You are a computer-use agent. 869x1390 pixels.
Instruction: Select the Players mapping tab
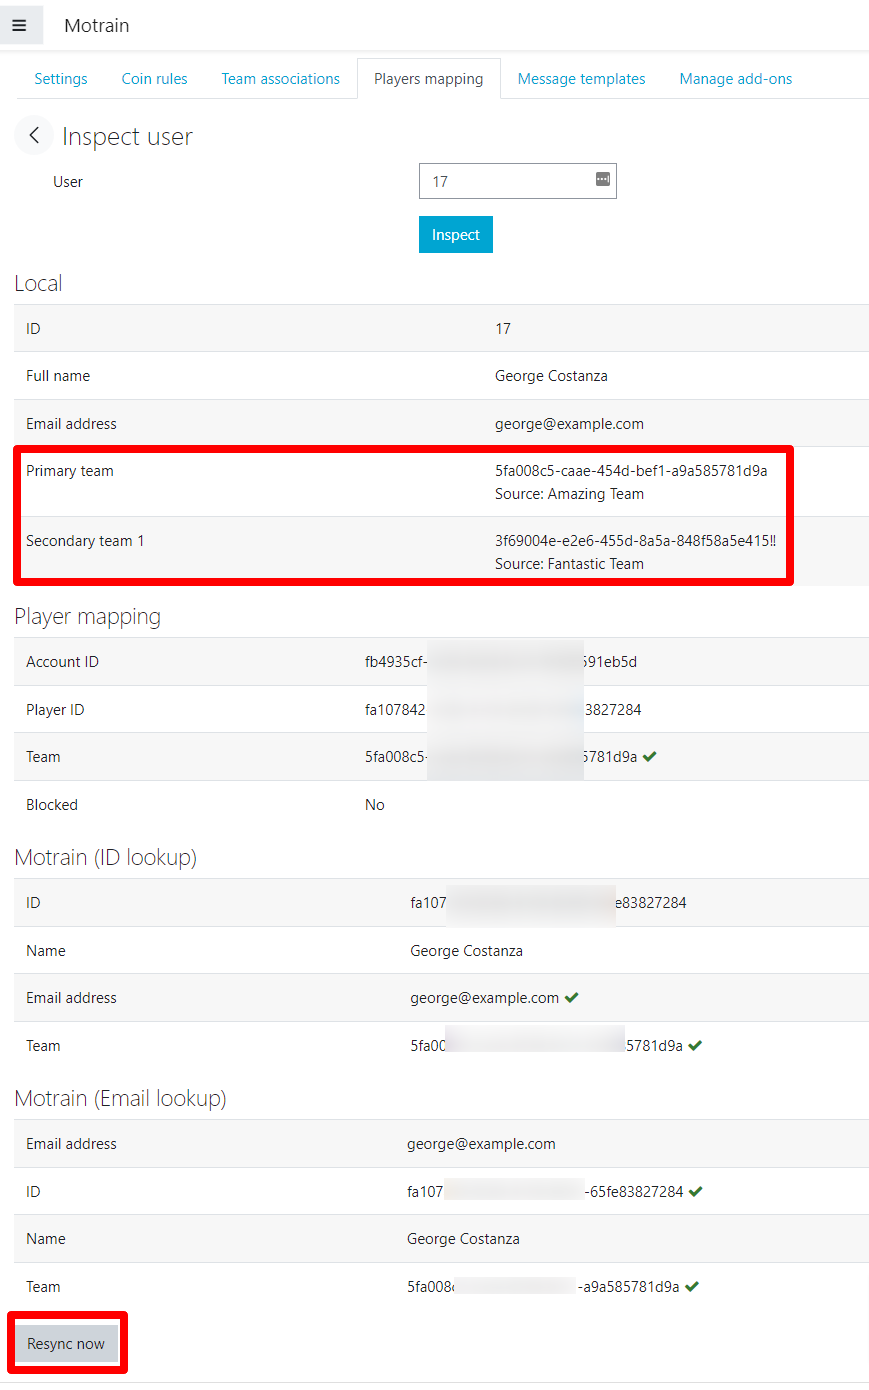(429, 79)
